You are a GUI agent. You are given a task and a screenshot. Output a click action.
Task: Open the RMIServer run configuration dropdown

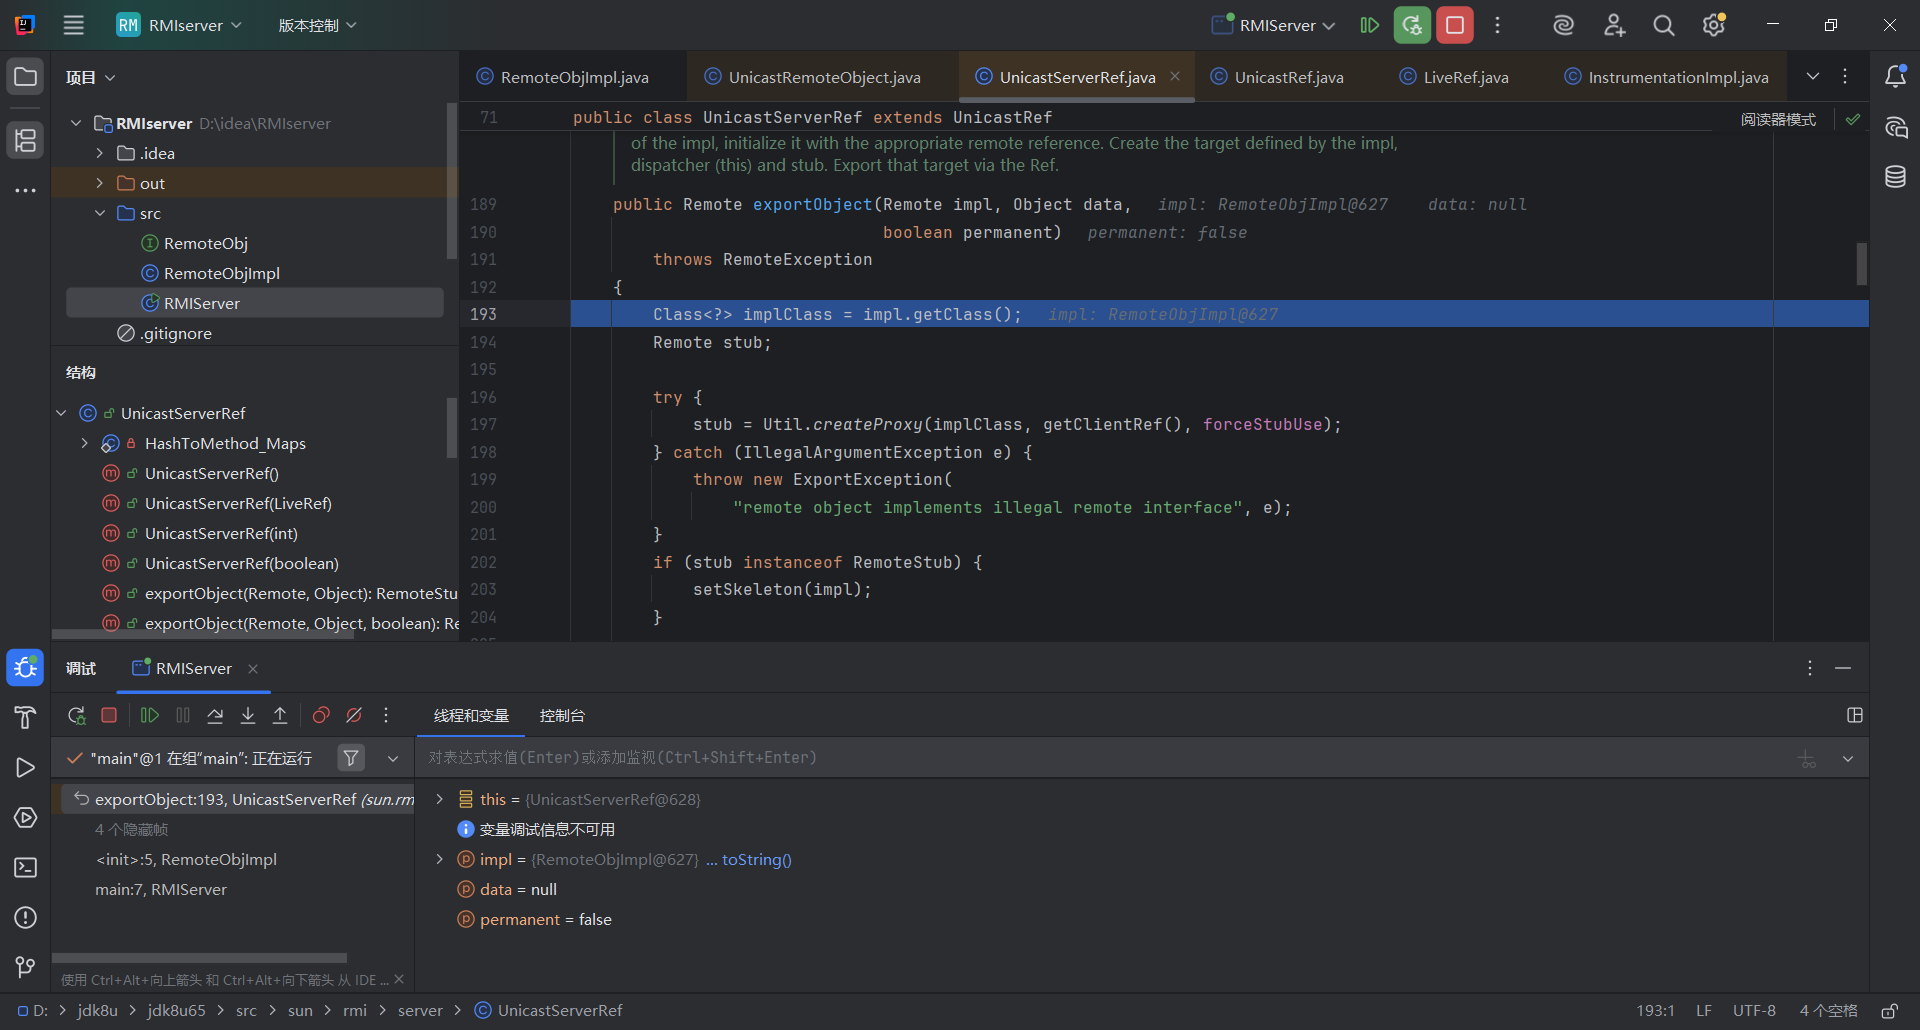[x=1274, y=25]
